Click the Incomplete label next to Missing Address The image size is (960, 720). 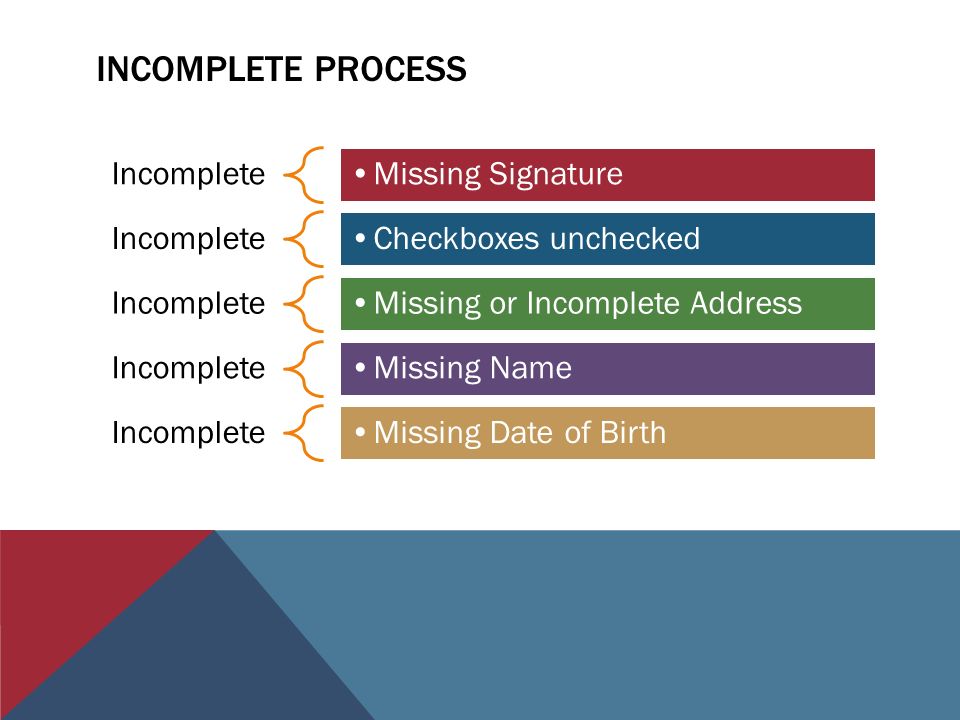(189, 304)
